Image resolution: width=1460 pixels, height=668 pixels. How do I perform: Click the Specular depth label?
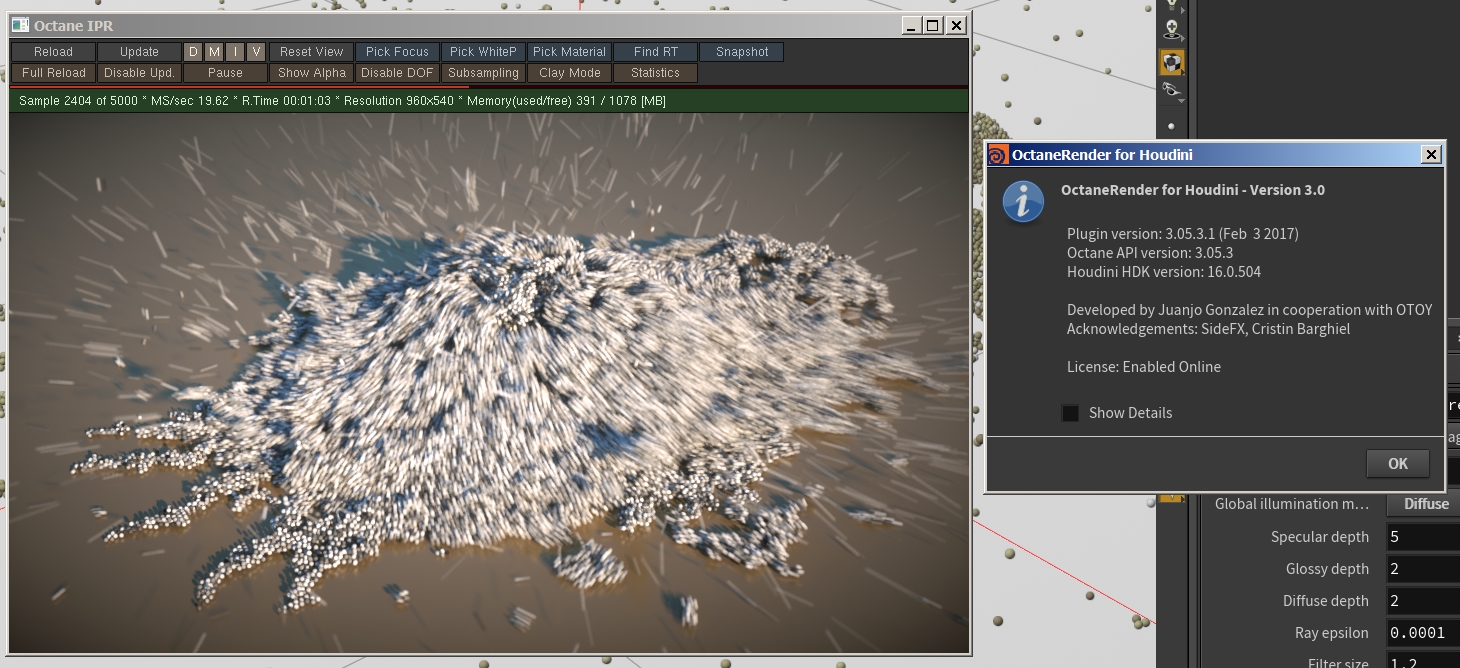pyautogui.click(x=1319, y=537)
